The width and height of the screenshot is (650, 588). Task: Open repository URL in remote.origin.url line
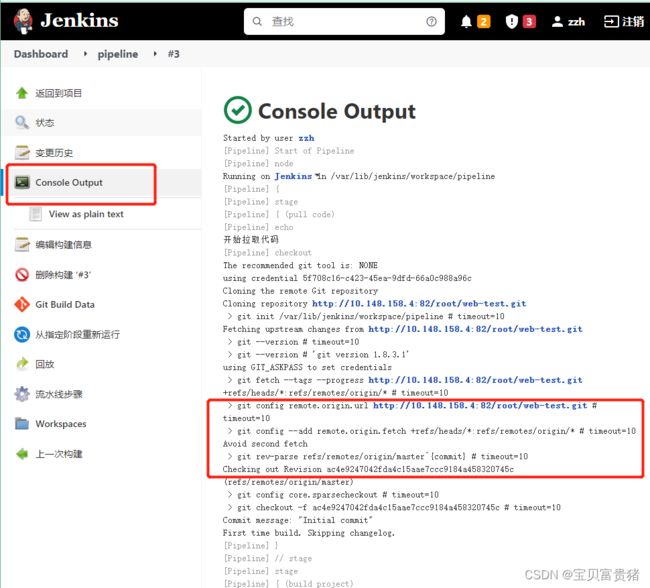point(480,406)
